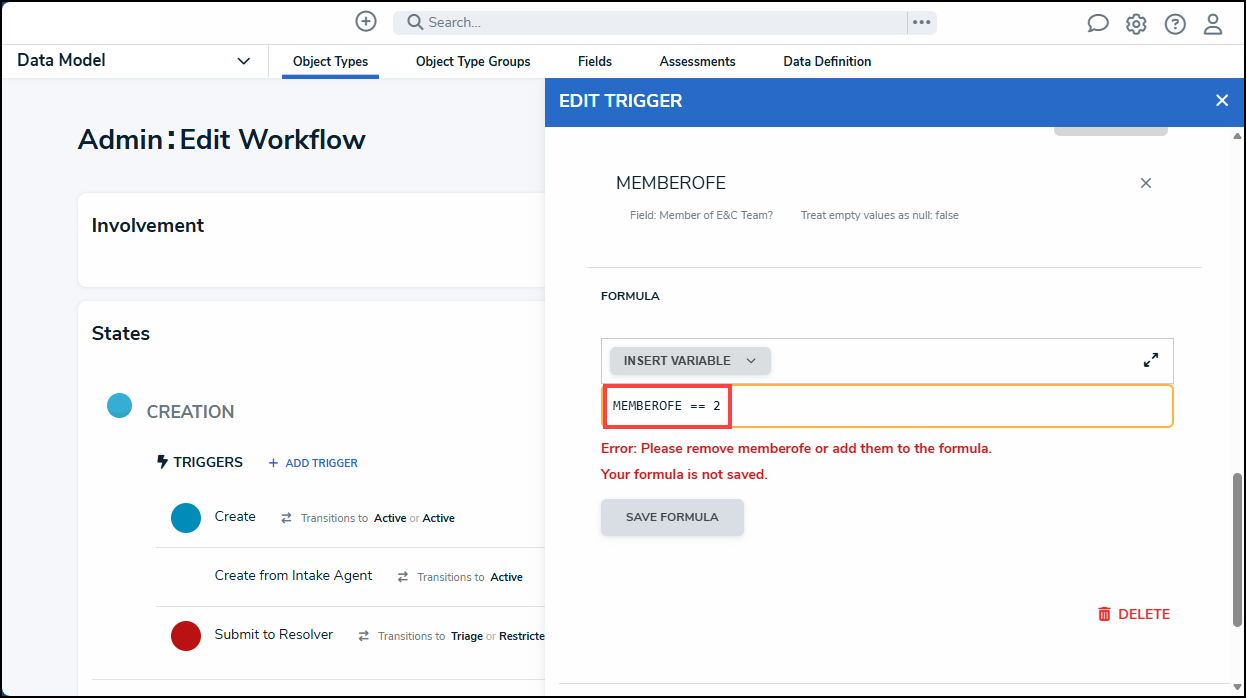Open the user profile icon

pos(1213,24)
